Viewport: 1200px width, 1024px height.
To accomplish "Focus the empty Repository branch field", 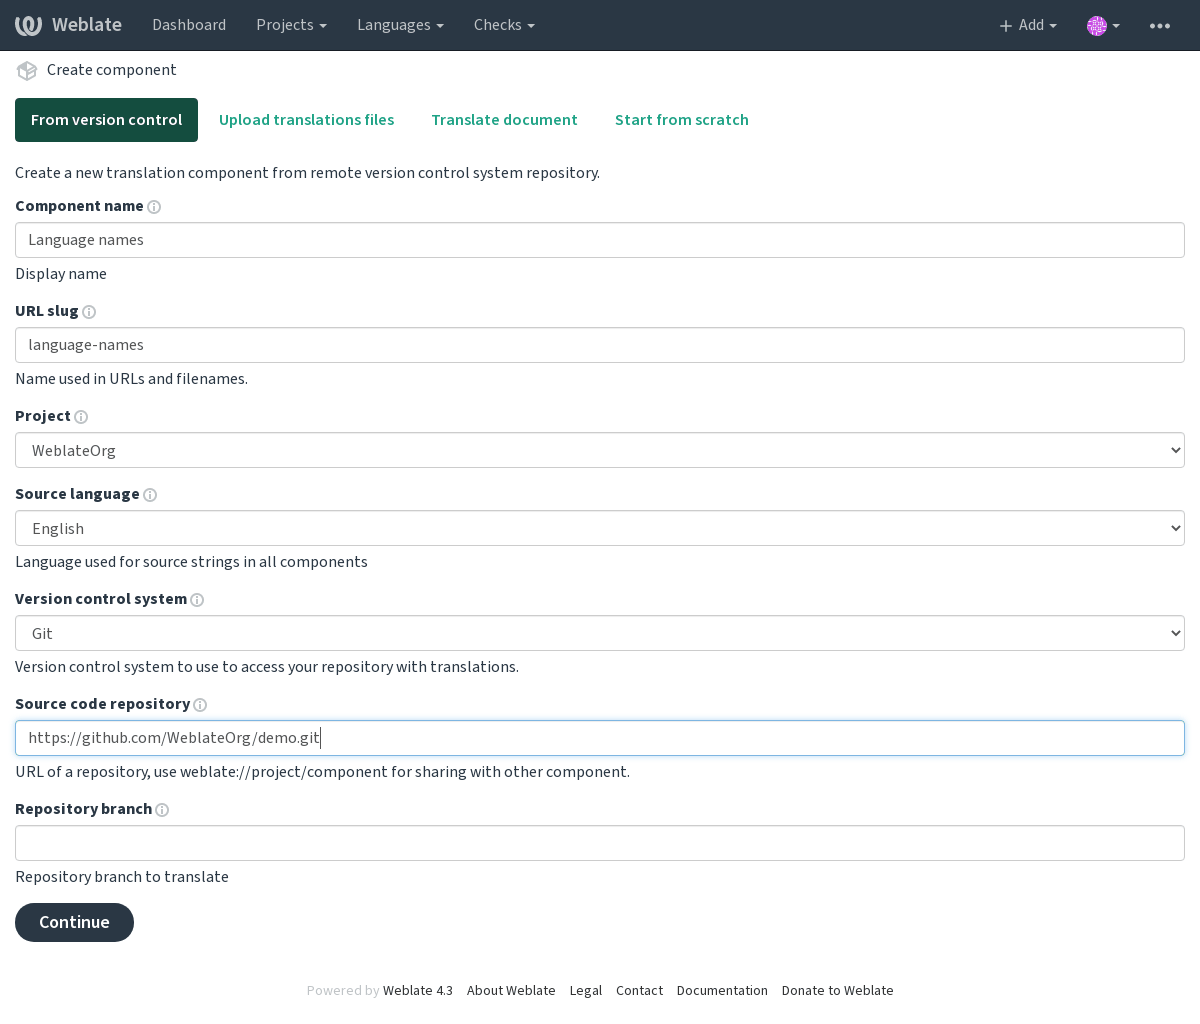I will click(600, 843).
